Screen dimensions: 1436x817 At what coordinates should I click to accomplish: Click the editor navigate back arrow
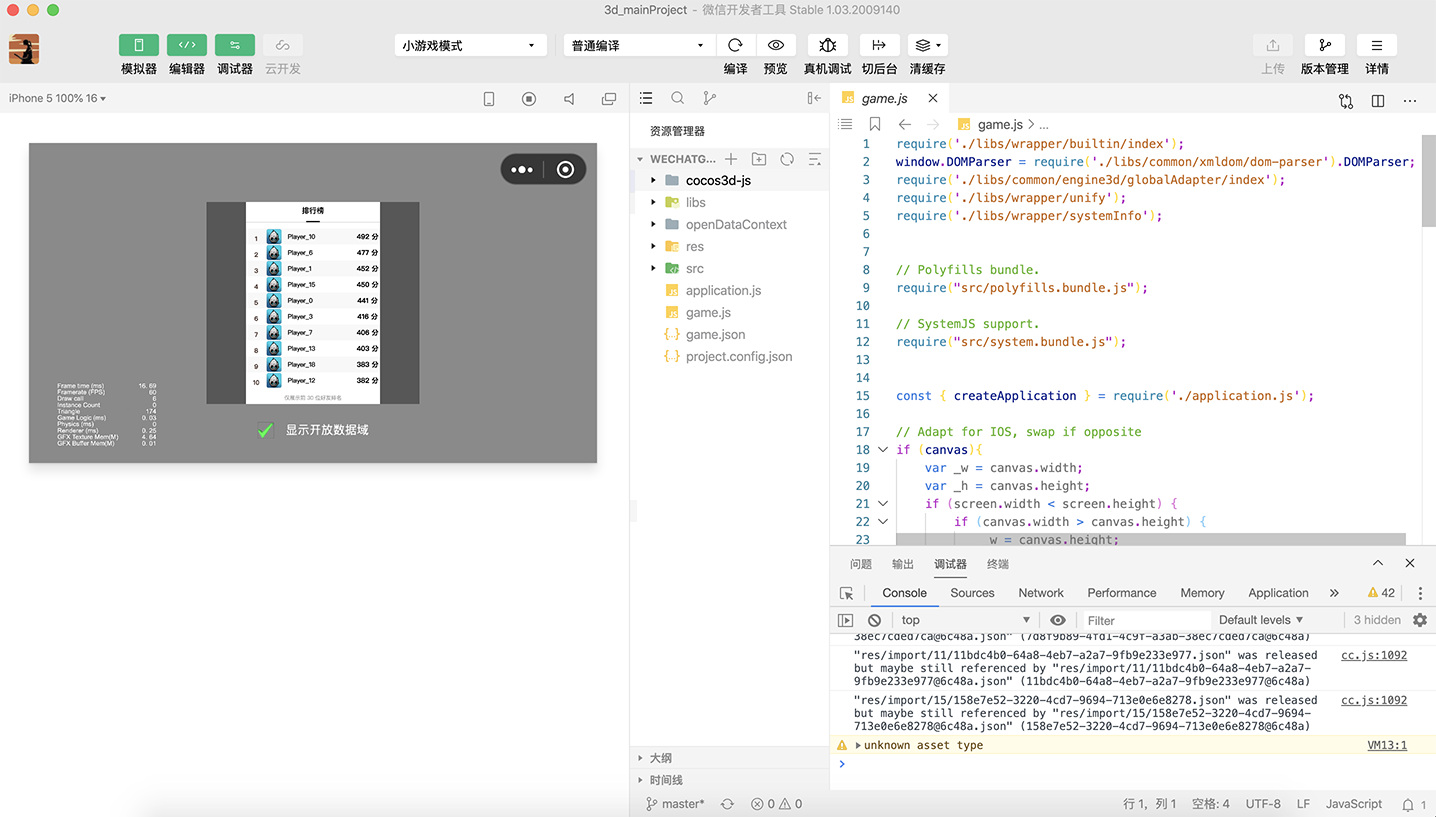tap(905, 124)
